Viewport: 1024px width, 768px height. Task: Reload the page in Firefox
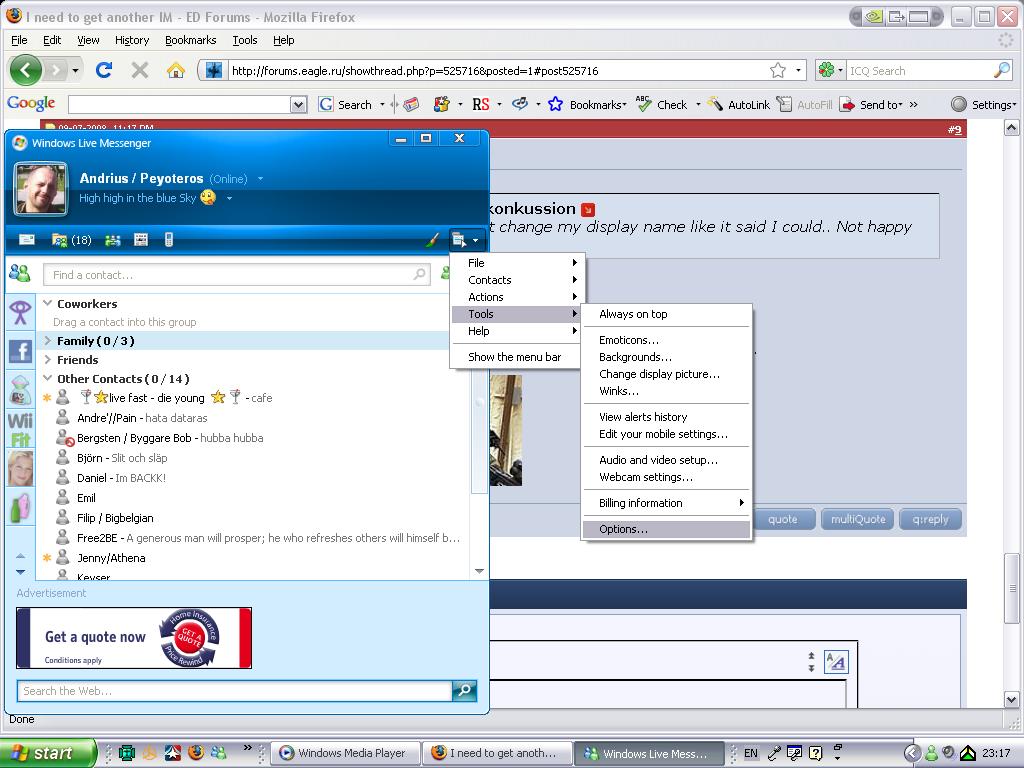[104, 70]
